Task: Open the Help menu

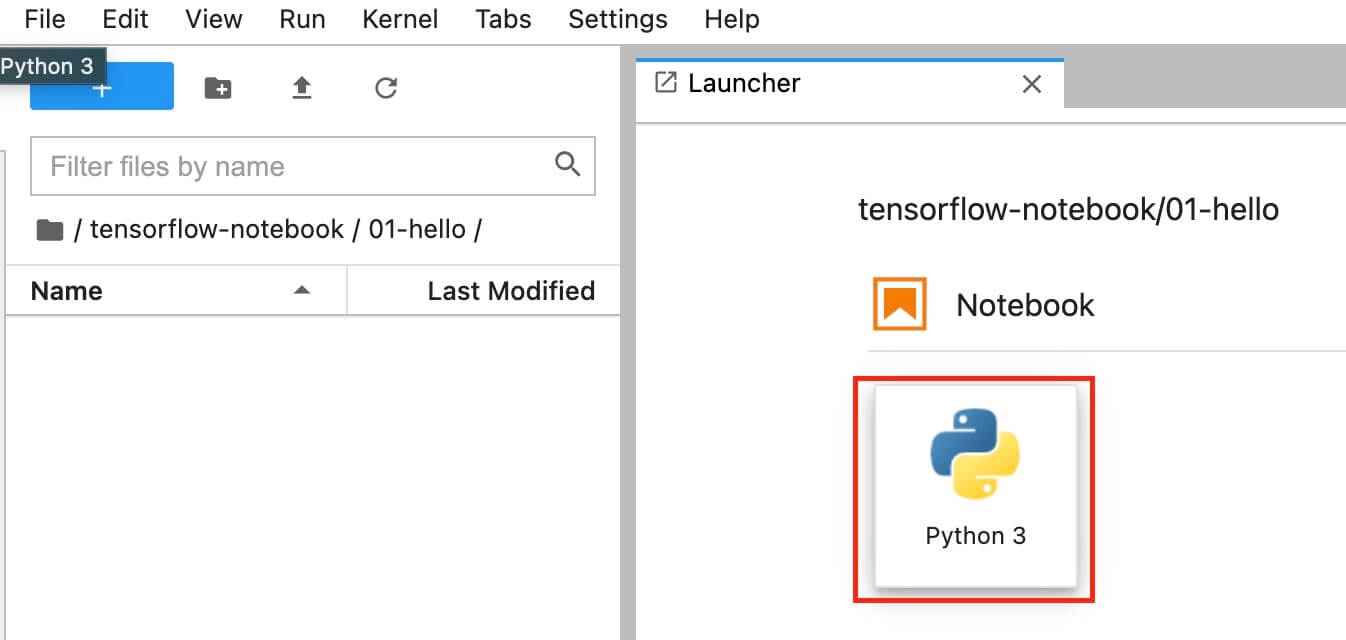Action: pos(731,19)
